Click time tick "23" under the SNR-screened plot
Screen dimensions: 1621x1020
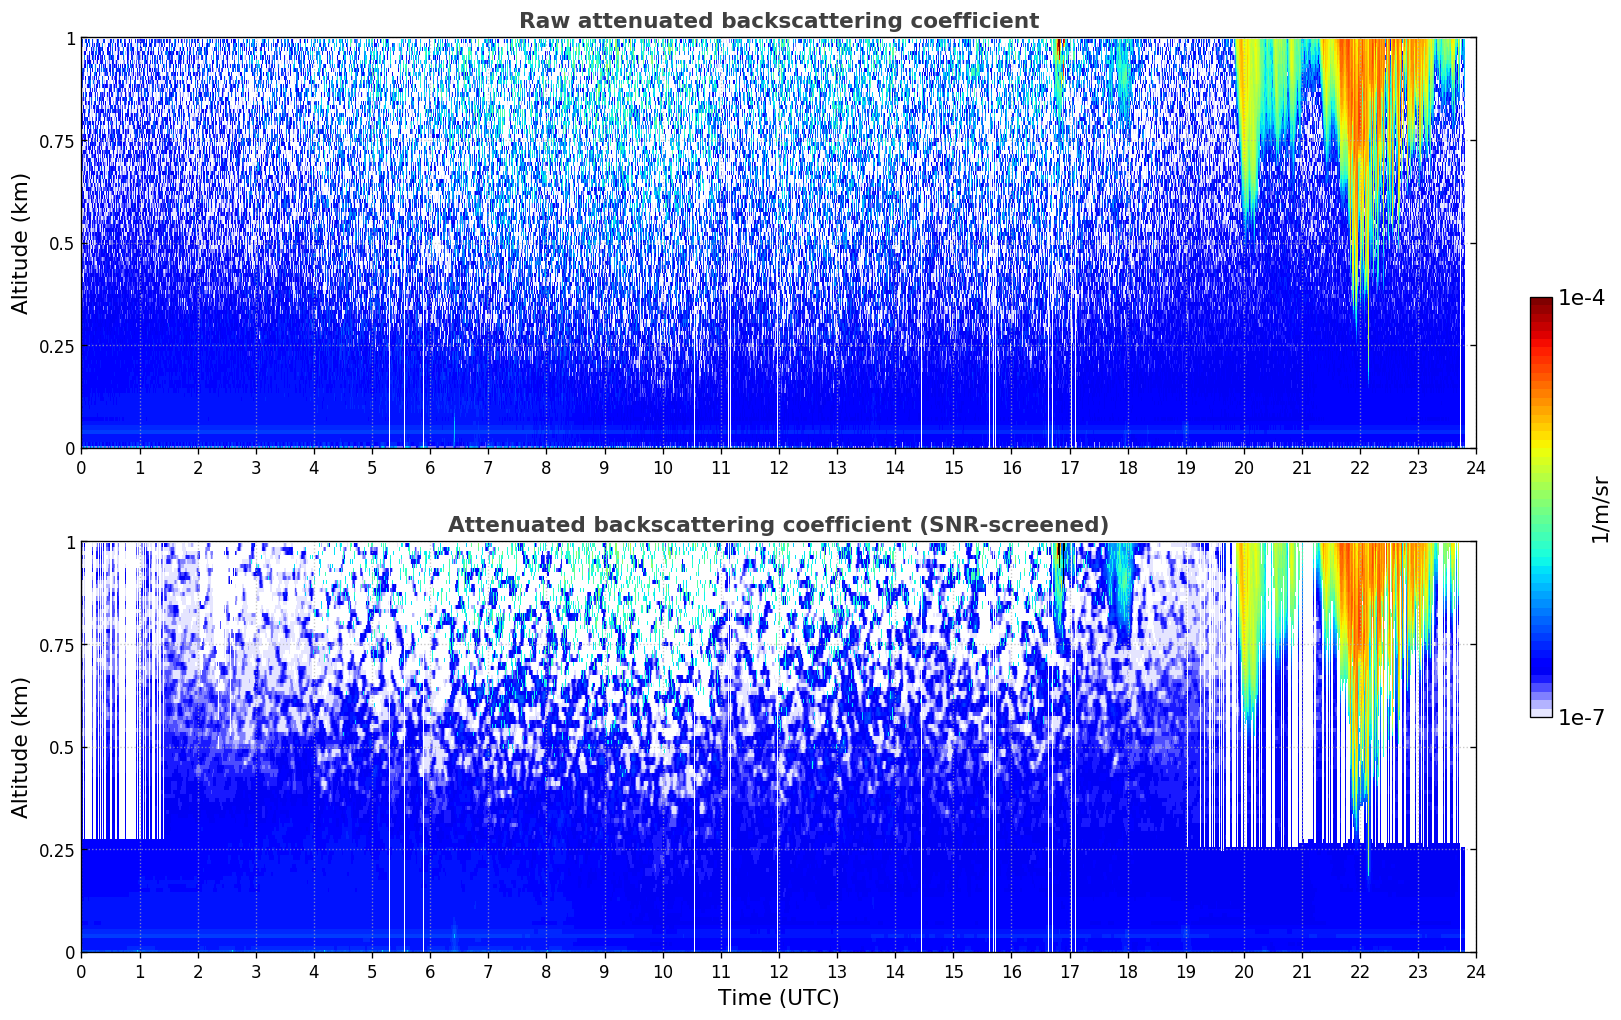pos(1417,971)
